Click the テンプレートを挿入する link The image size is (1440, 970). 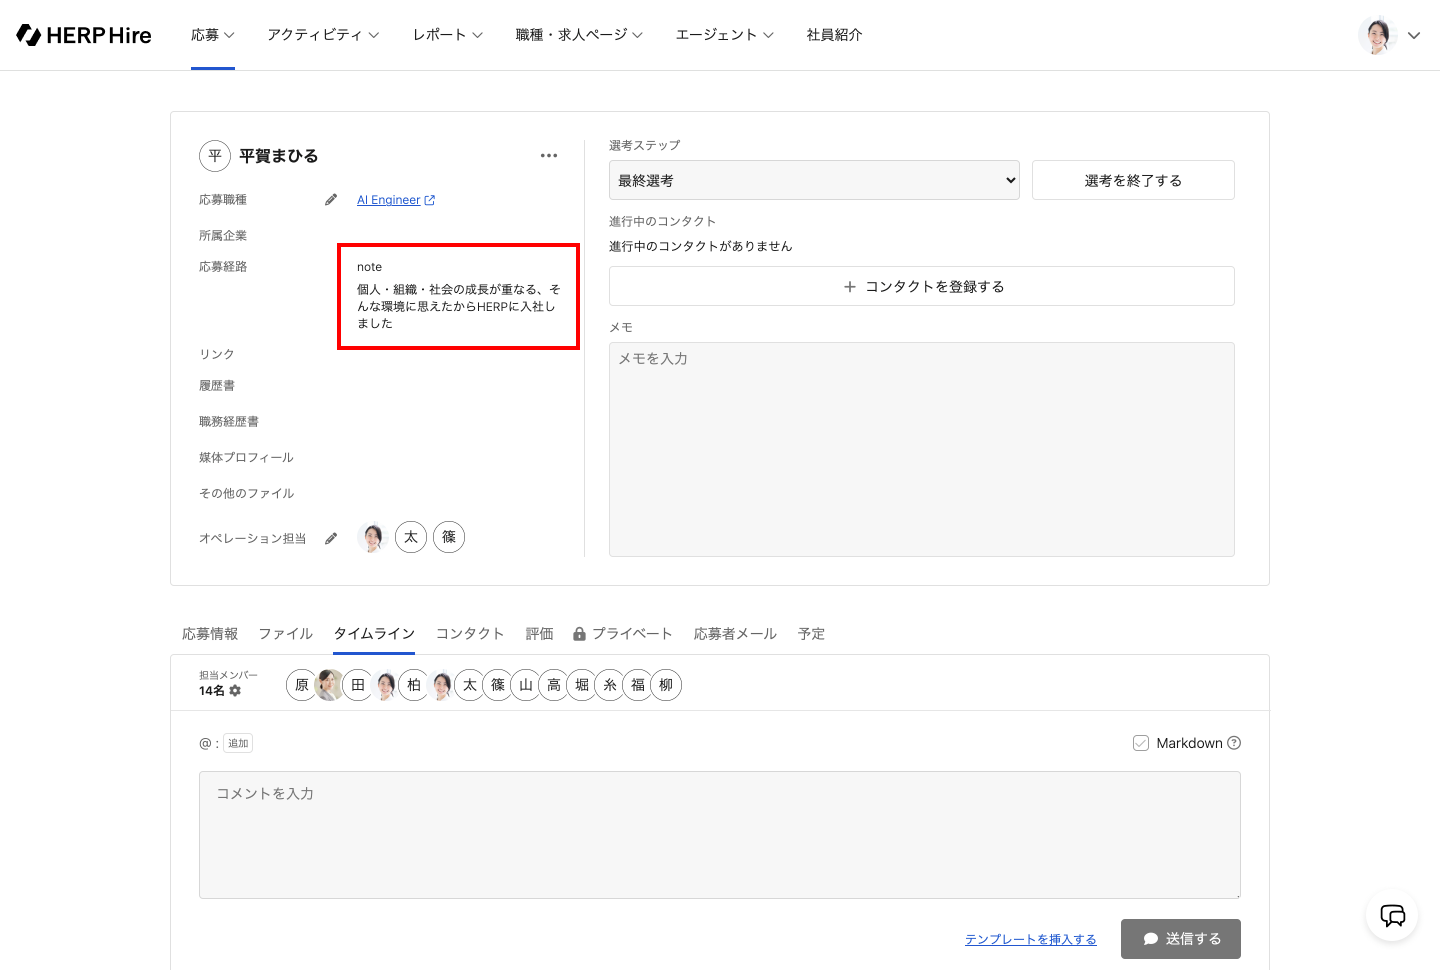pyautogui.click(x=1031, y=940)
